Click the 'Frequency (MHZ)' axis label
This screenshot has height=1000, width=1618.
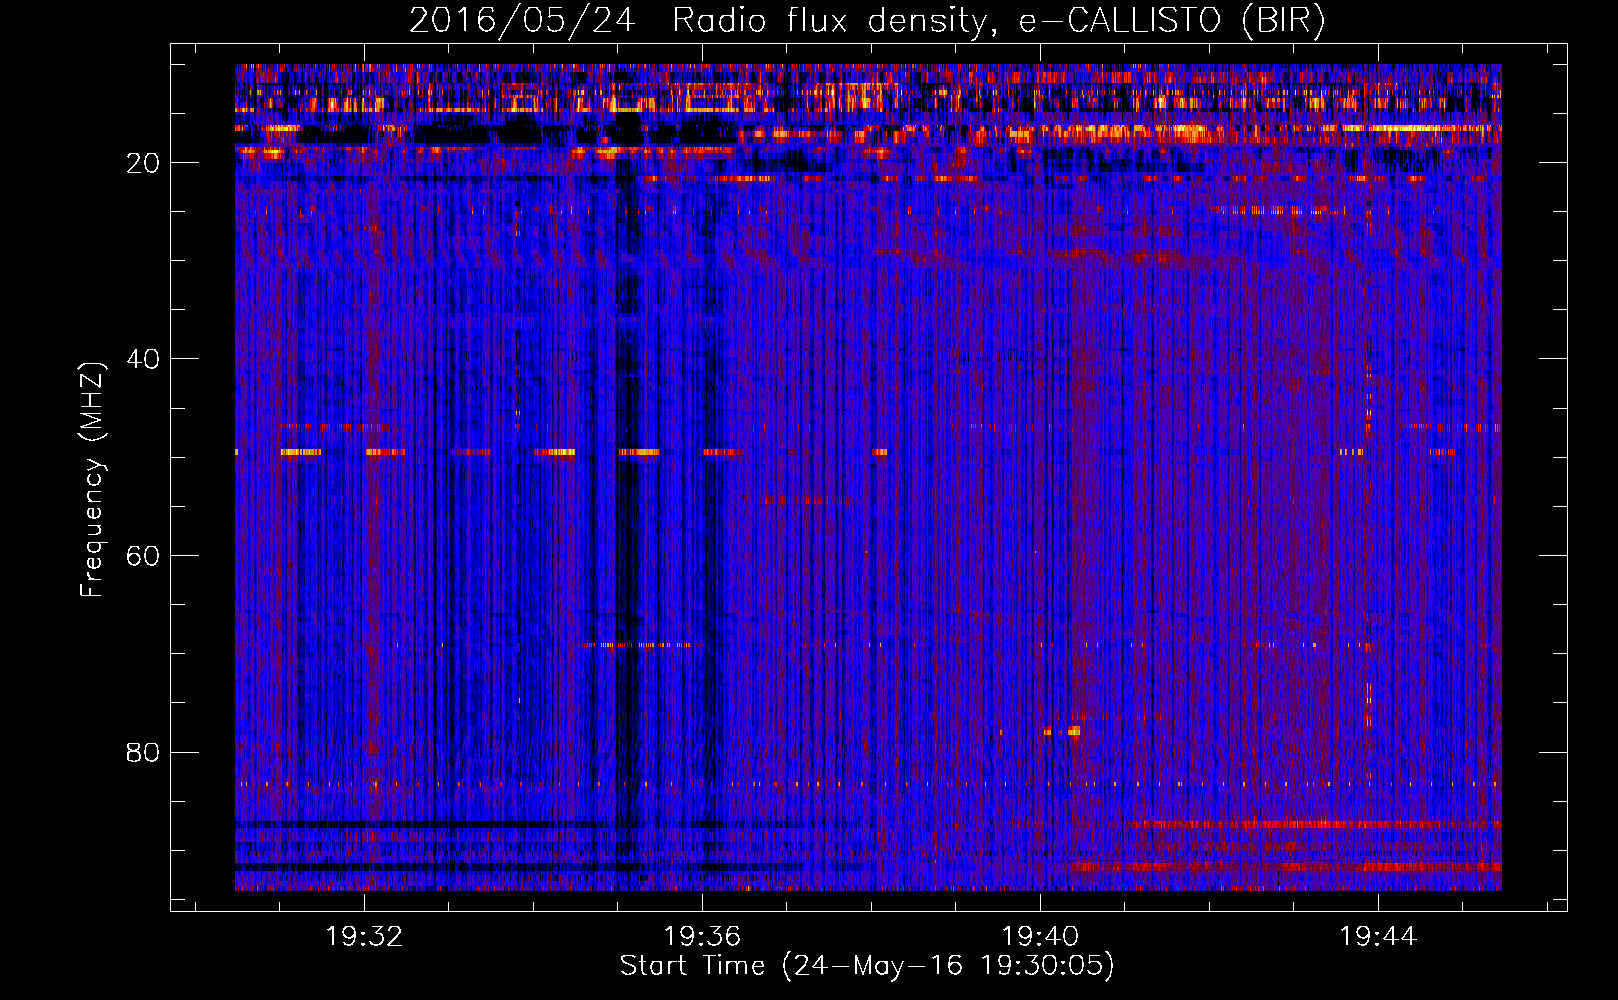pyautogui.click(x=92, y=480)
